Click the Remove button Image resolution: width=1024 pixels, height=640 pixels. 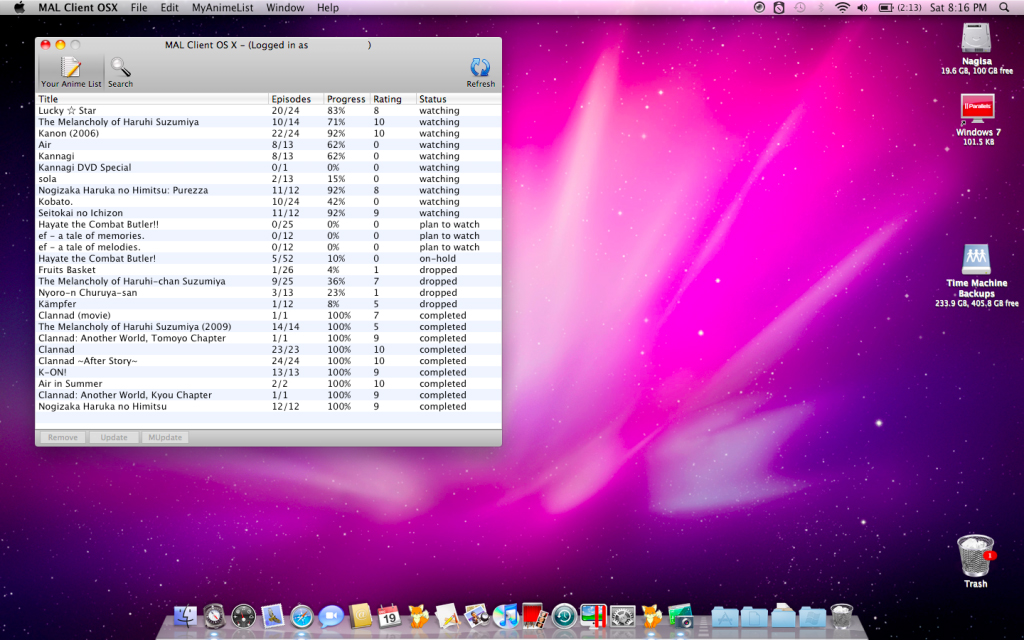pos(63,438)
